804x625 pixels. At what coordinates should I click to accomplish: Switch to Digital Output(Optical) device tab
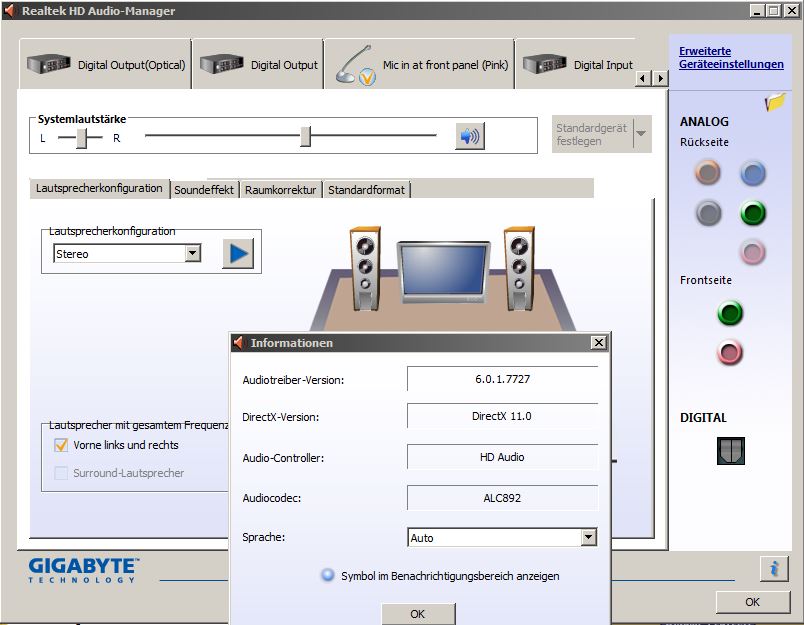tap(106, 65)
